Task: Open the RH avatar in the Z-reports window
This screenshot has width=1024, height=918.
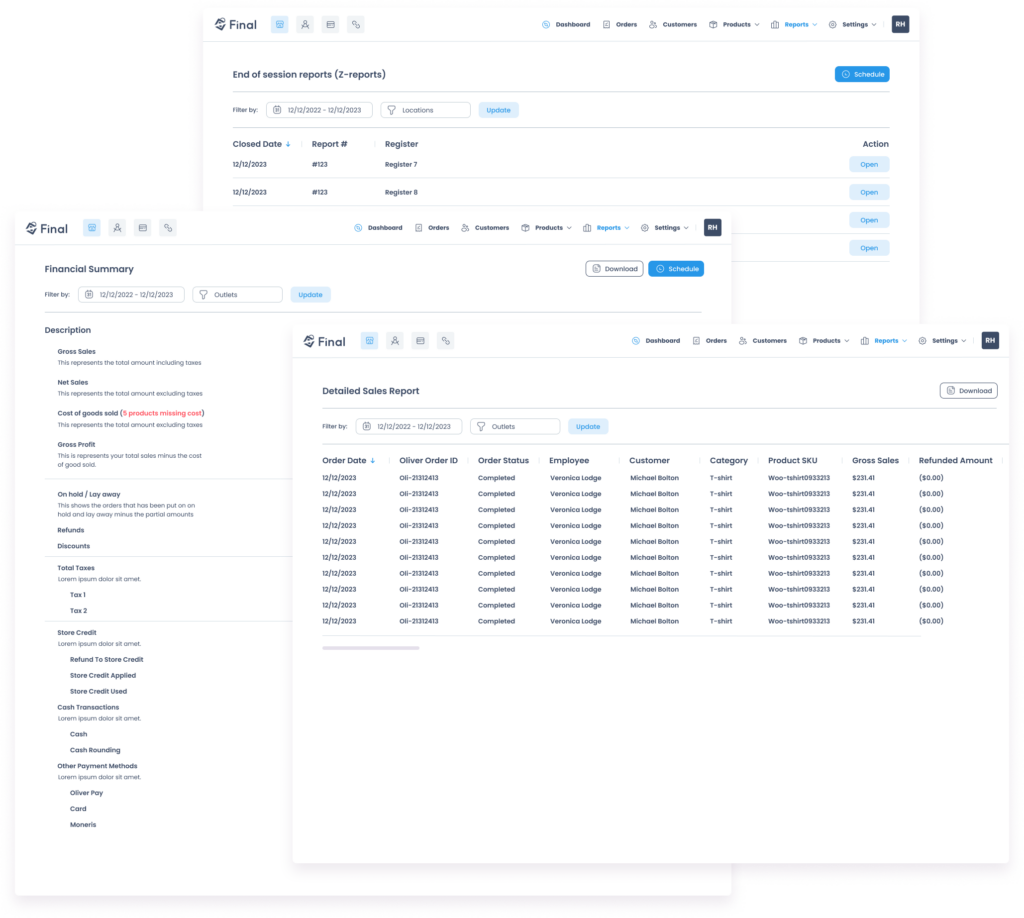Action: (x=901, y=24)
